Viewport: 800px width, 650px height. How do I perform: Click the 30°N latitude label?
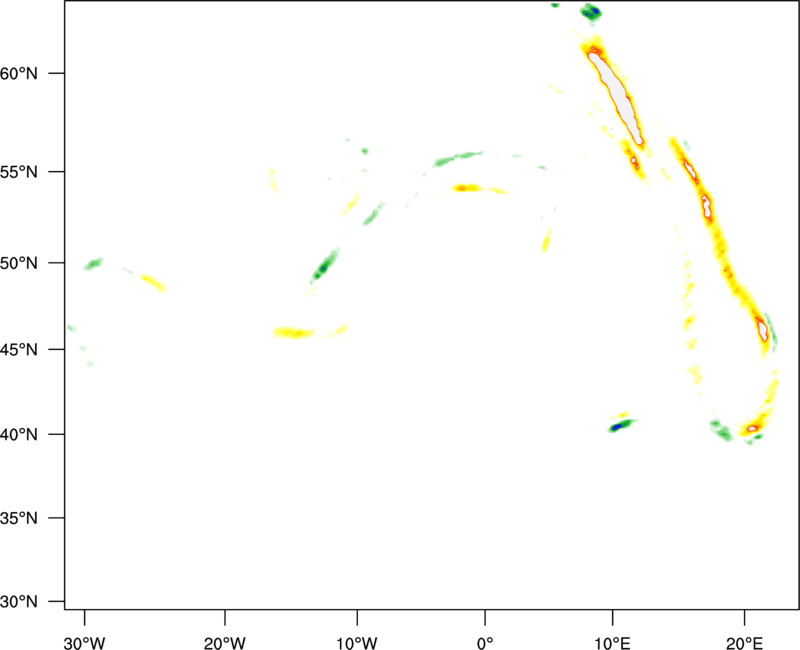tap(19, 602)
